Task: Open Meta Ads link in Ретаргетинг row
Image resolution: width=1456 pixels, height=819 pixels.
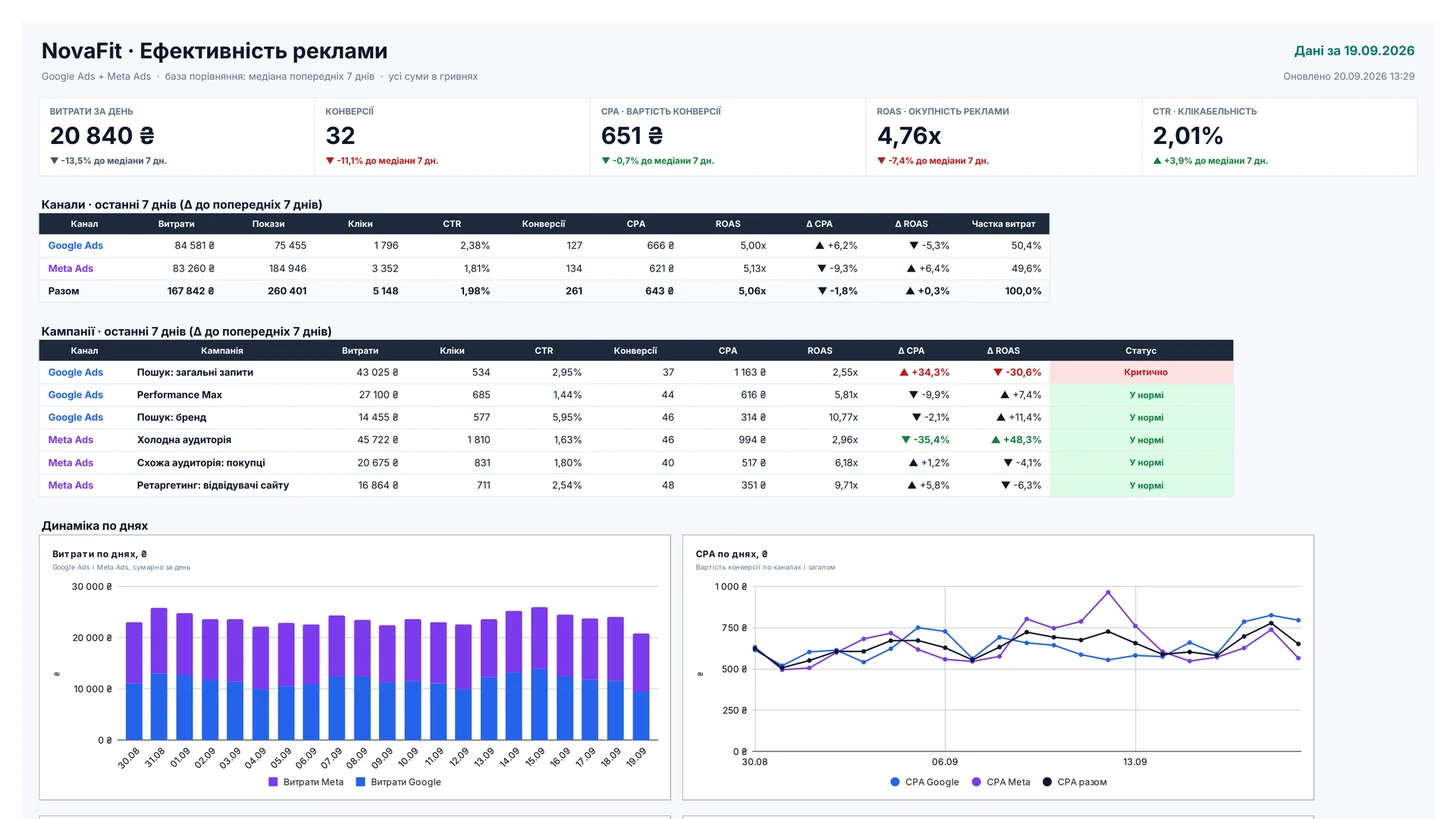Action: pos(71,485)
